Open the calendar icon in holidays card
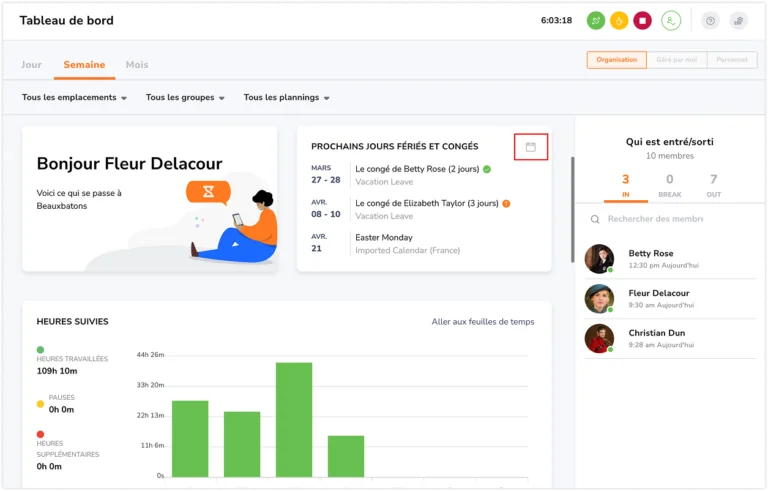The width and height of the screenshot is (768, 491). point(530,147)
